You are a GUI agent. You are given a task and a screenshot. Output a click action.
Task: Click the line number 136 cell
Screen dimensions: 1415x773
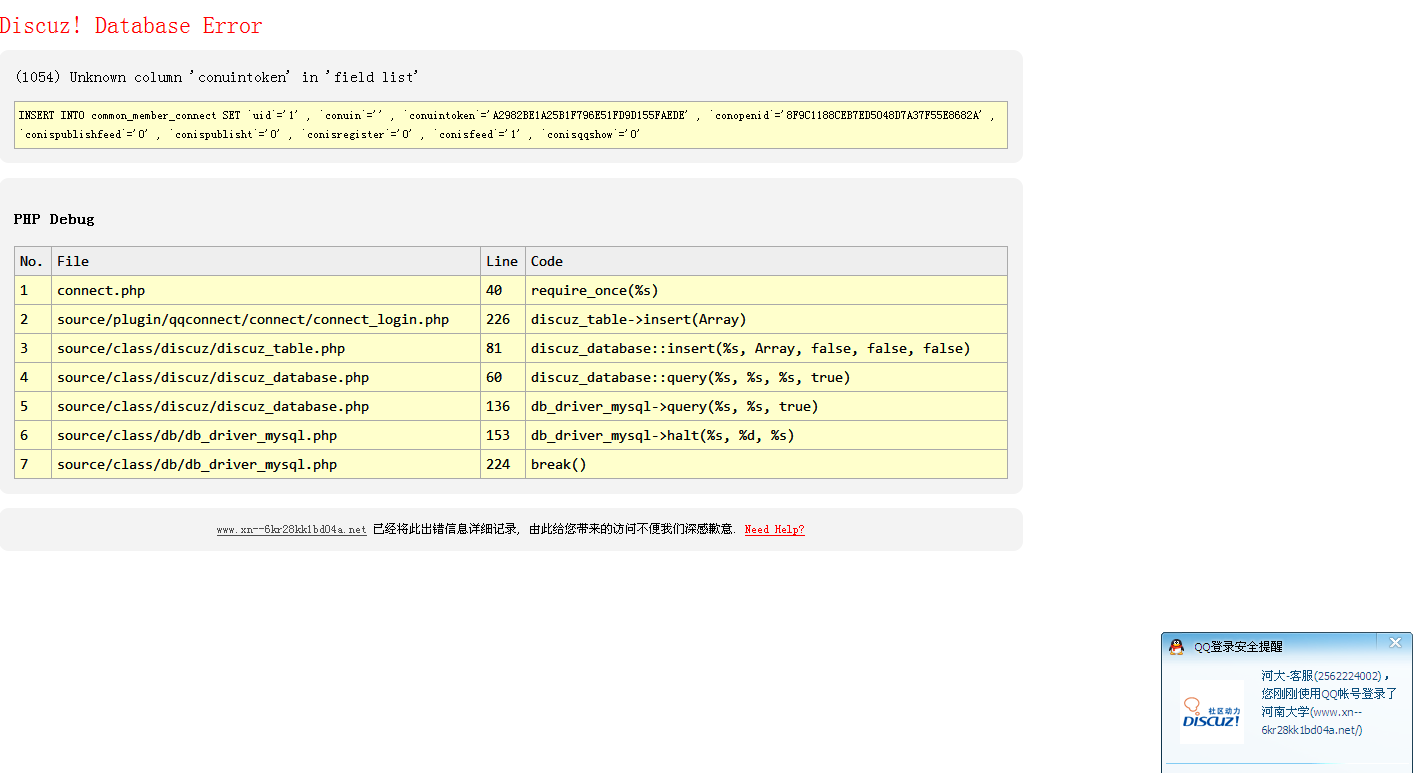(503, 406)
